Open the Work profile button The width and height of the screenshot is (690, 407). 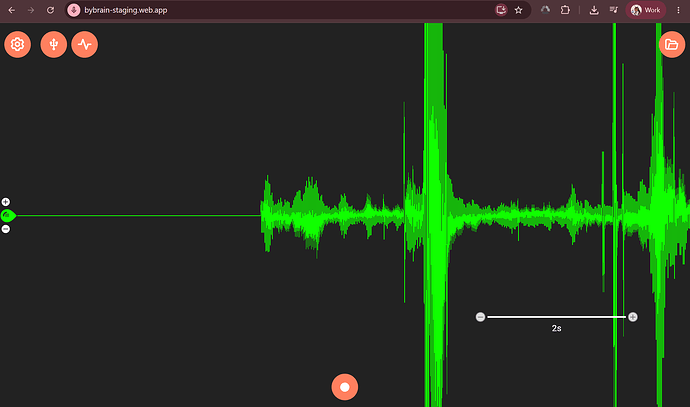coord(646,10)
